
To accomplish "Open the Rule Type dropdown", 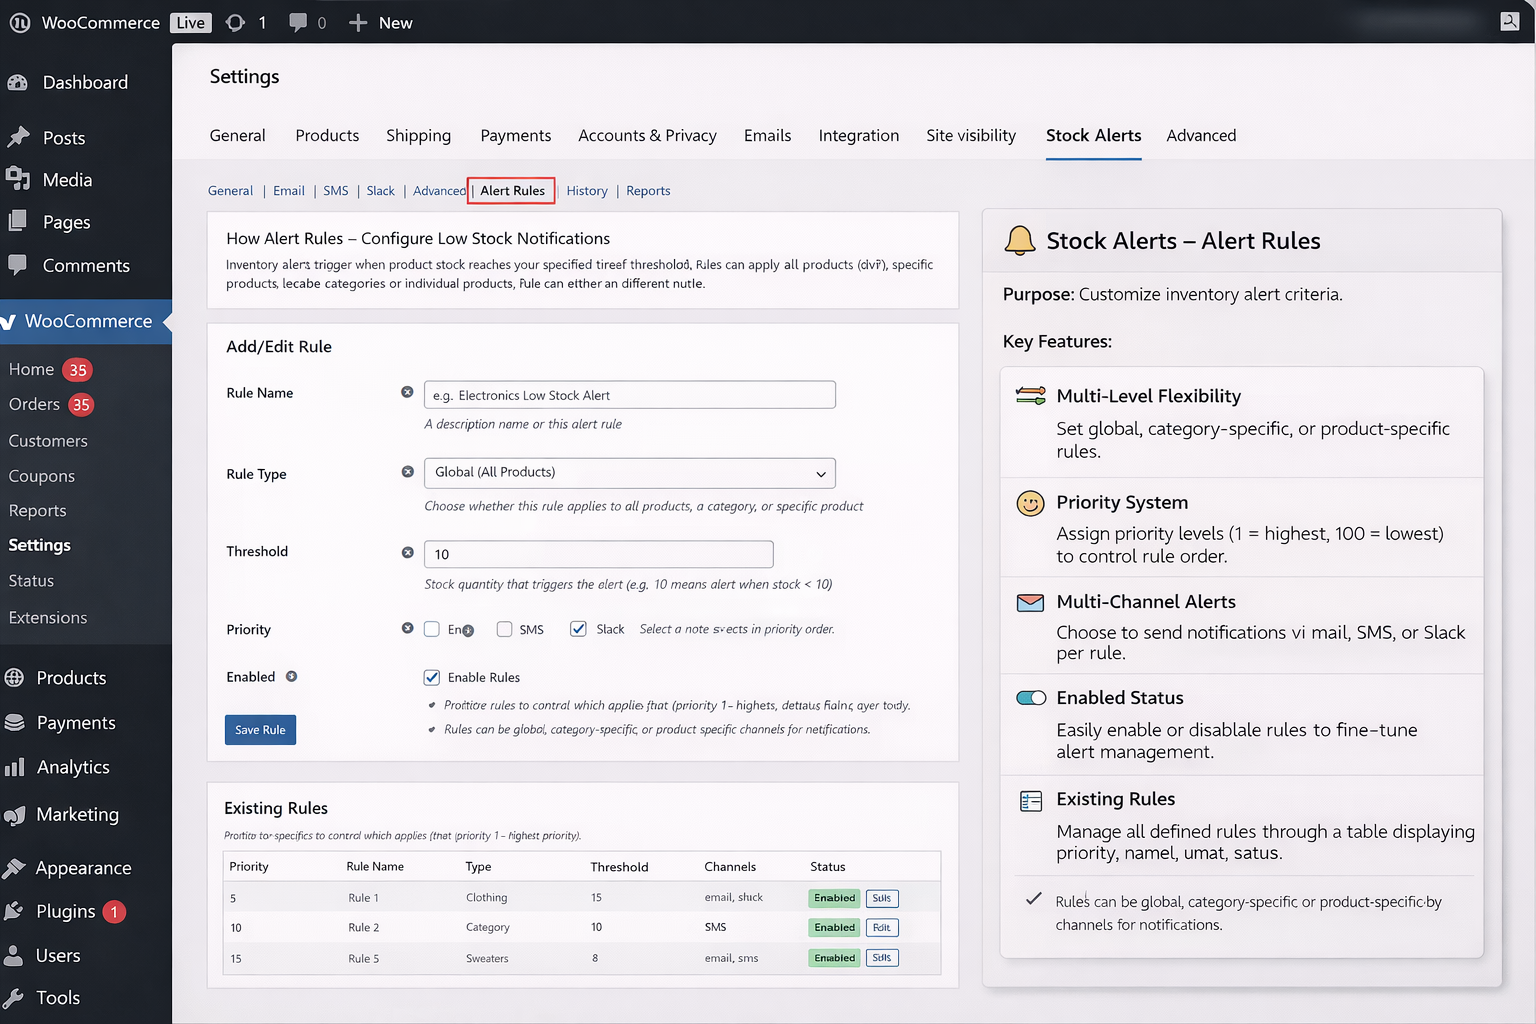I will (629, 472).
